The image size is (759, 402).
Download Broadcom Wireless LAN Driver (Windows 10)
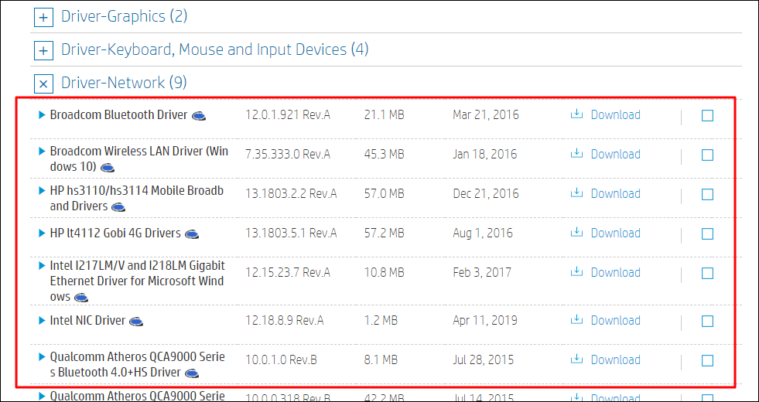coord(615,154)
